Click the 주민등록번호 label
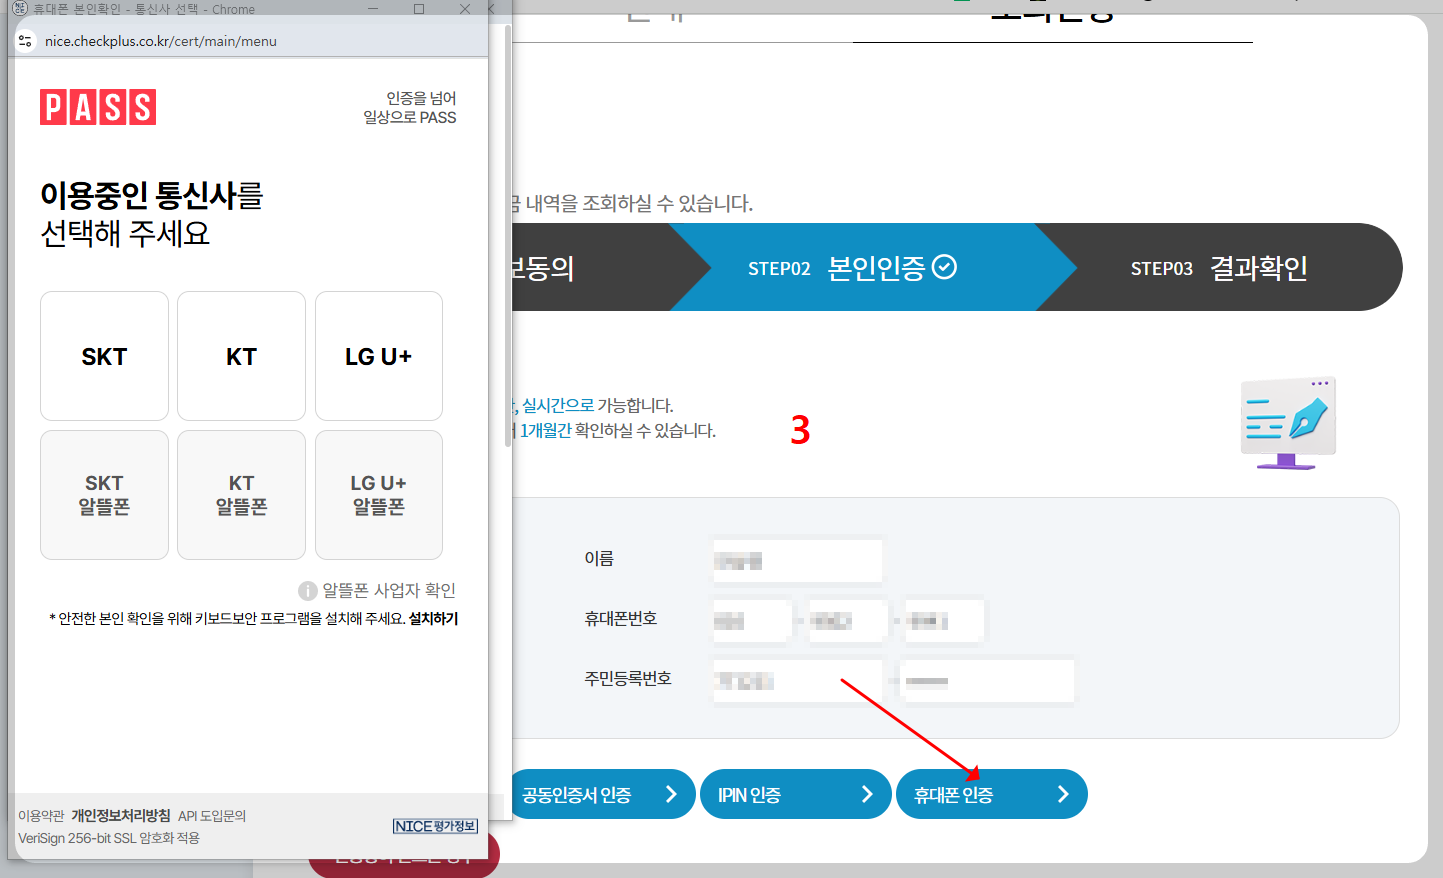This screenshot has width=1443, height=878. 628,678
